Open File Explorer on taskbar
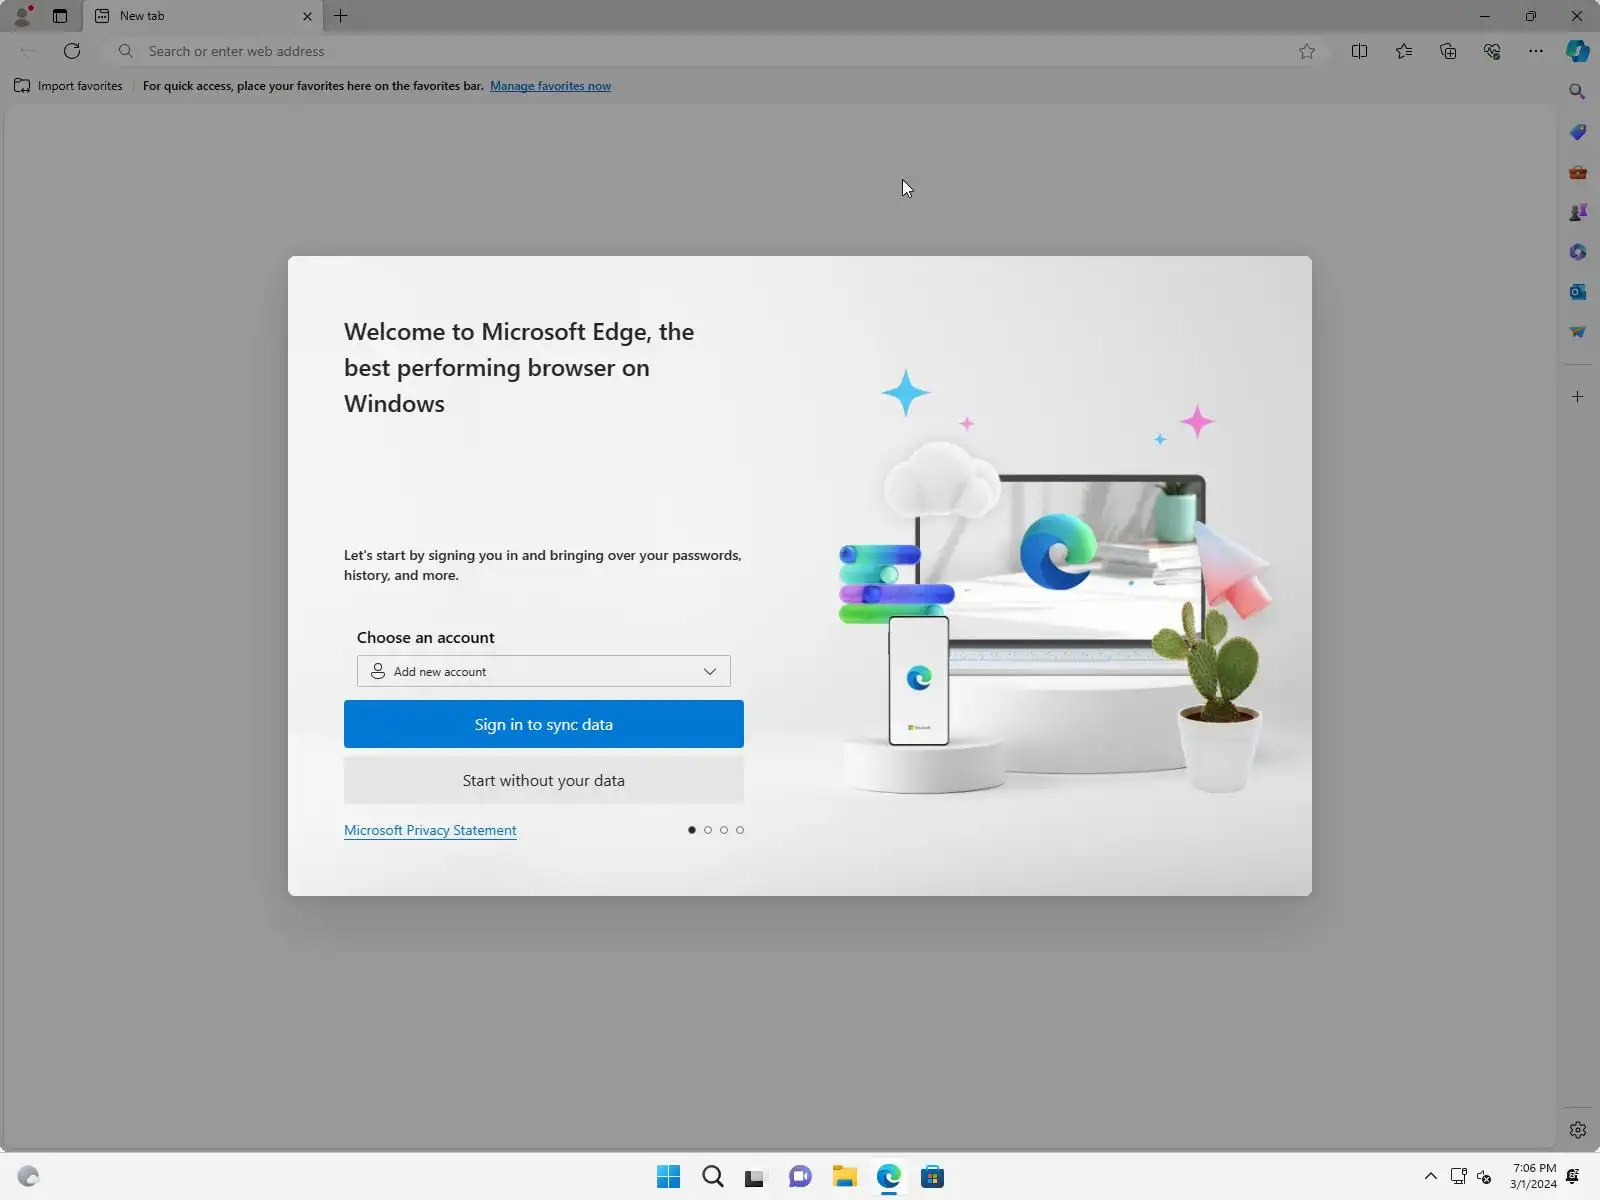The width and height of the screenshot is (1600, 1200). pos(845,1177)
